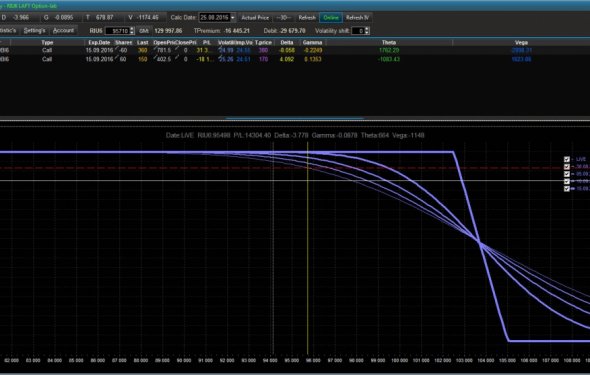Sort by the Delta column header
This screenshot has width=590, height=375.
(286, 43)
